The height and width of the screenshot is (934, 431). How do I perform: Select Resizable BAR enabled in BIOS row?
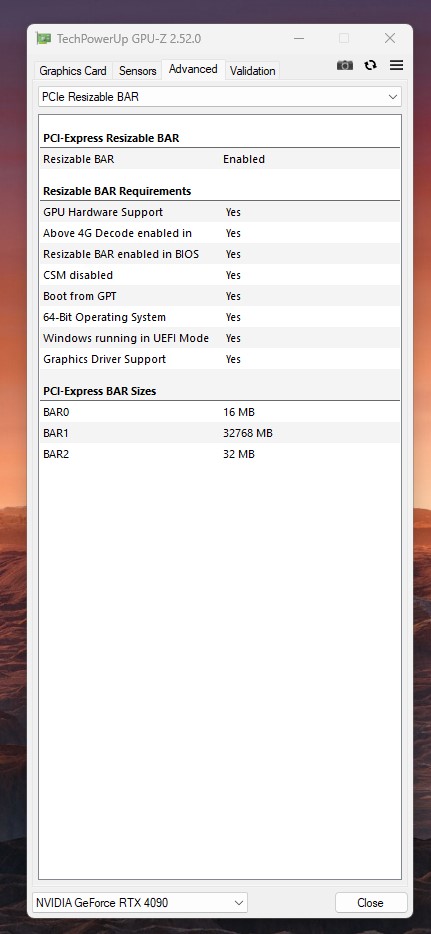click(x=220, y=254)
